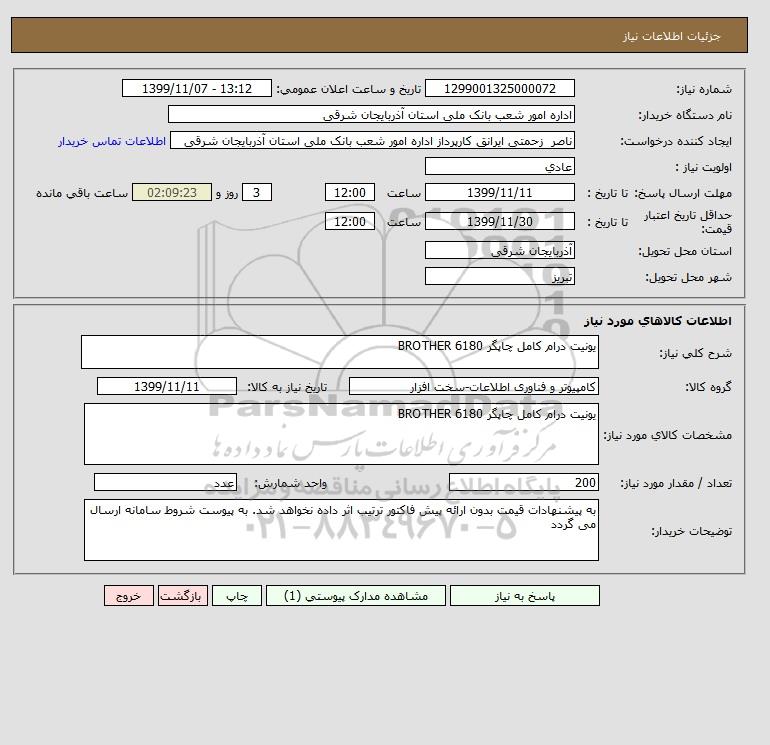Click the توضیحات خریدار label

[x=691, y=531]
